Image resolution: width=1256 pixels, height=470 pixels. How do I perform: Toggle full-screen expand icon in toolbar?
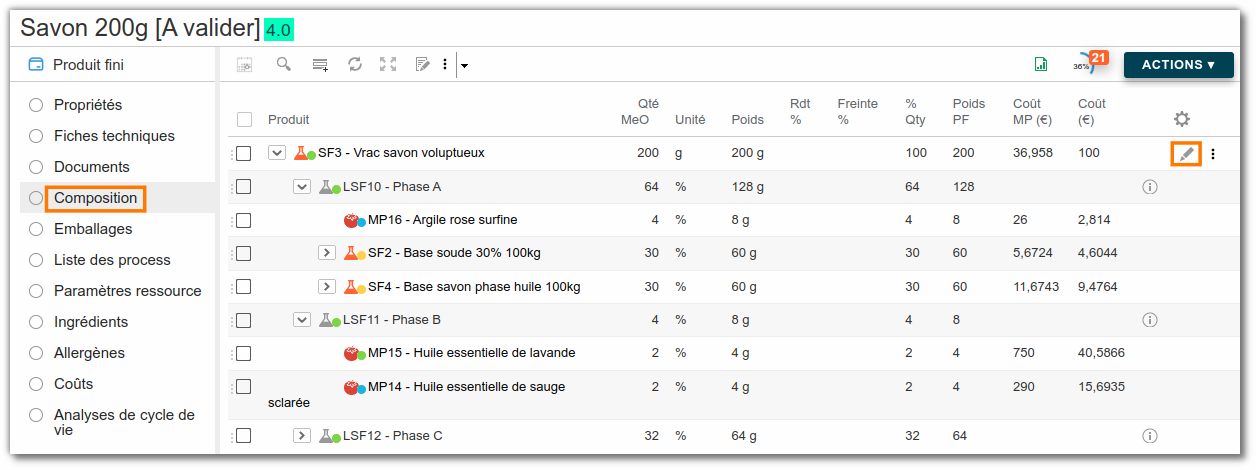point(388,64)
